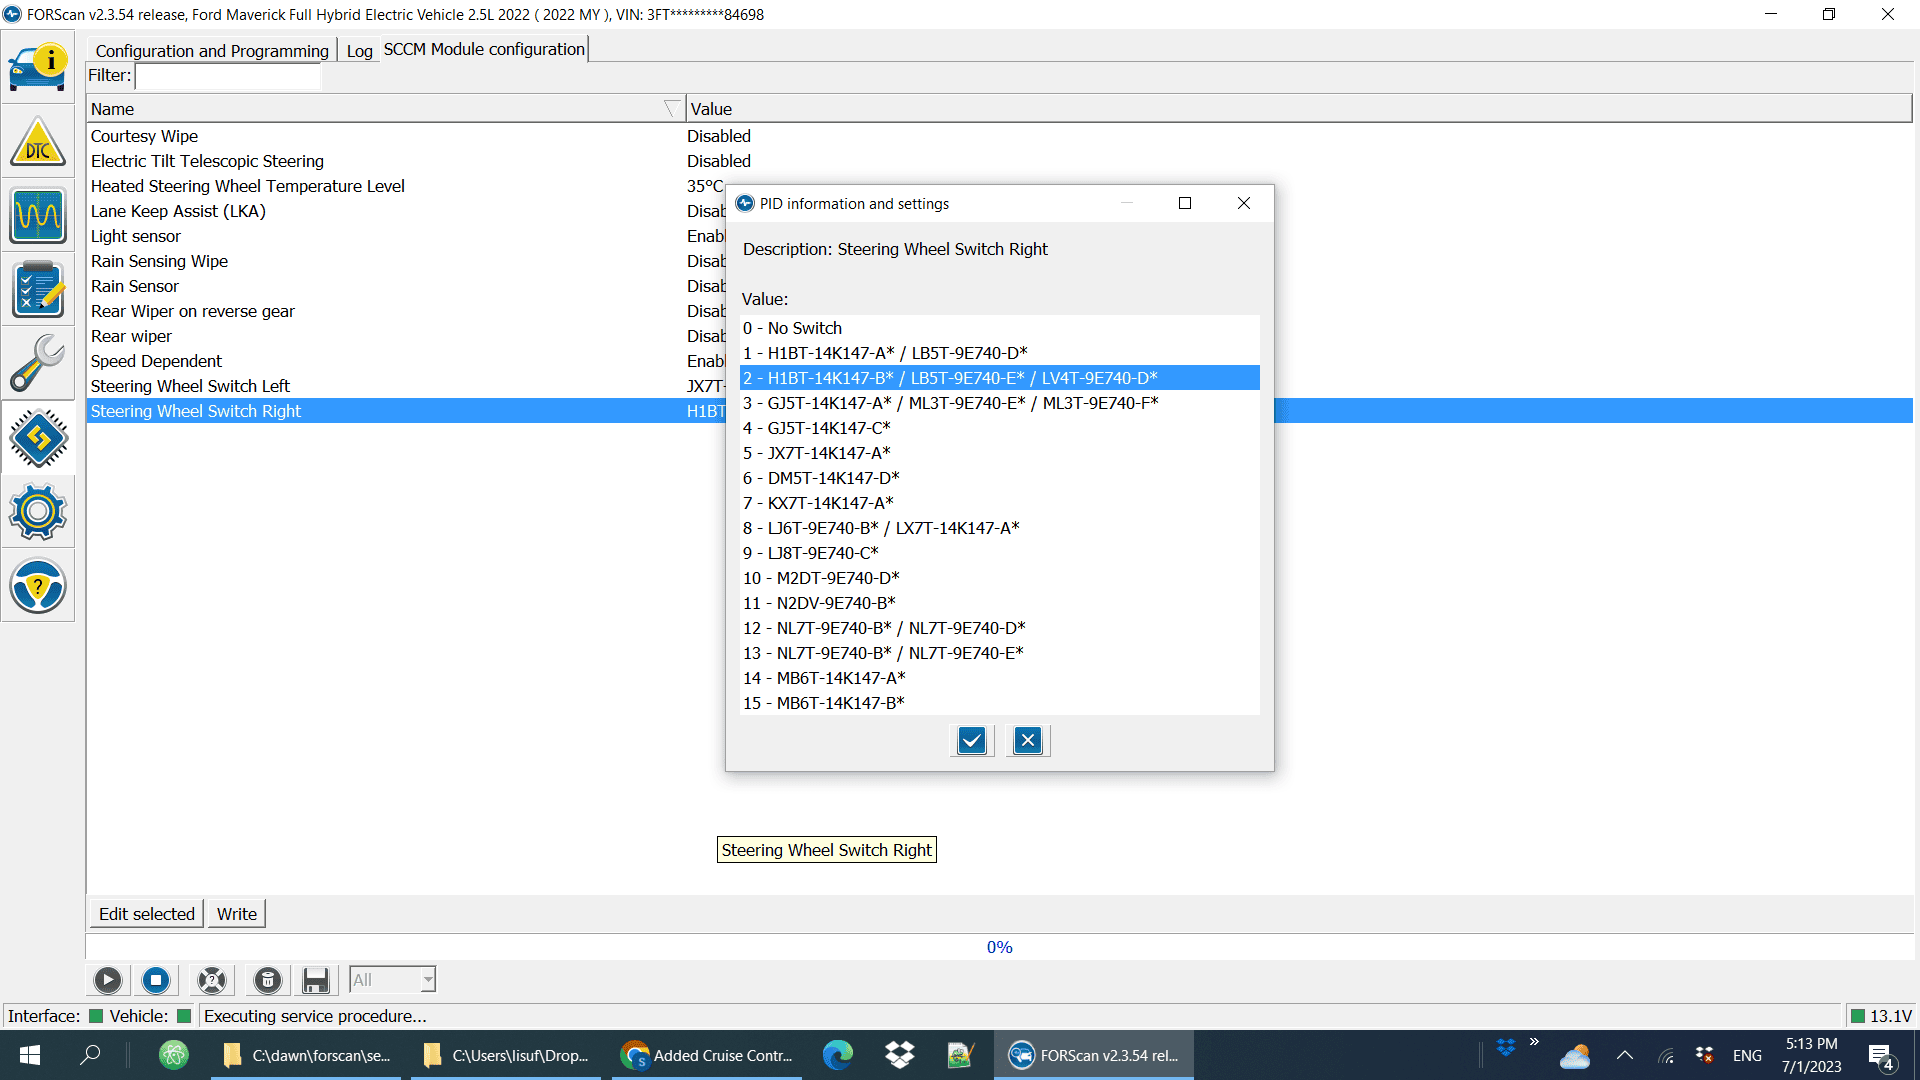This screenshot has width=1920, height=1080.
Task: Select value 13 - NL7T-9E740-B* / NL7T-9E740-E*
Action: (999, 653)
